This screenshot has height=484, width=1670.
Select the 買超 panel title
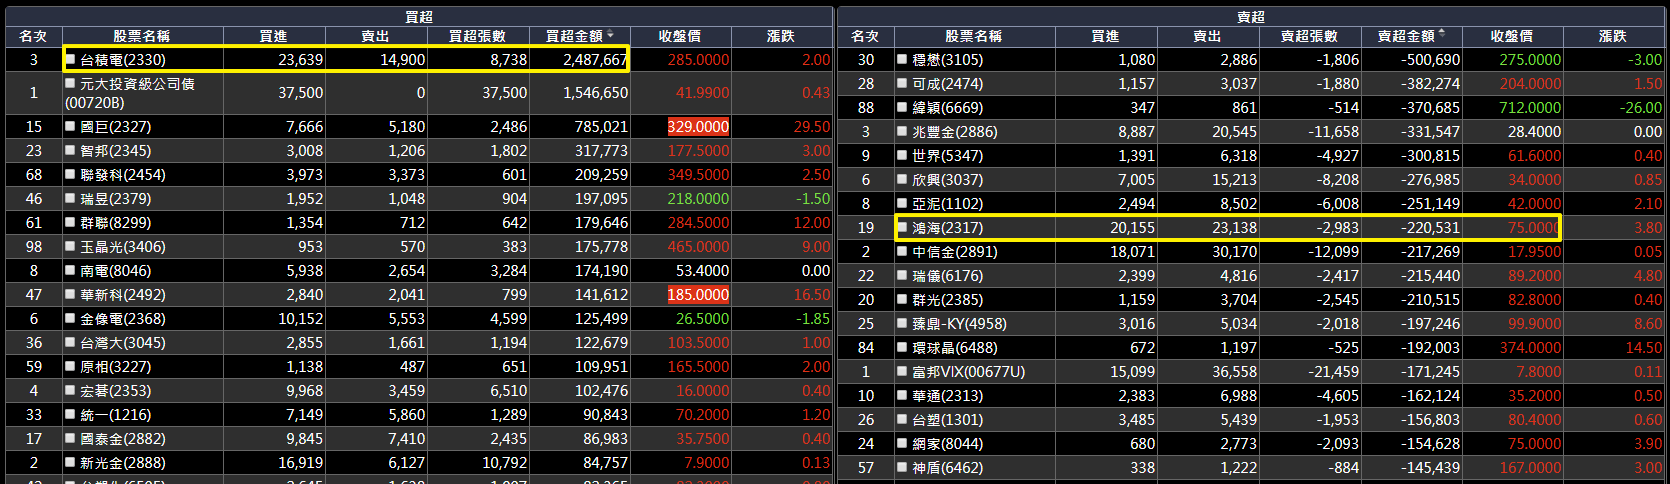click(419, 17)
